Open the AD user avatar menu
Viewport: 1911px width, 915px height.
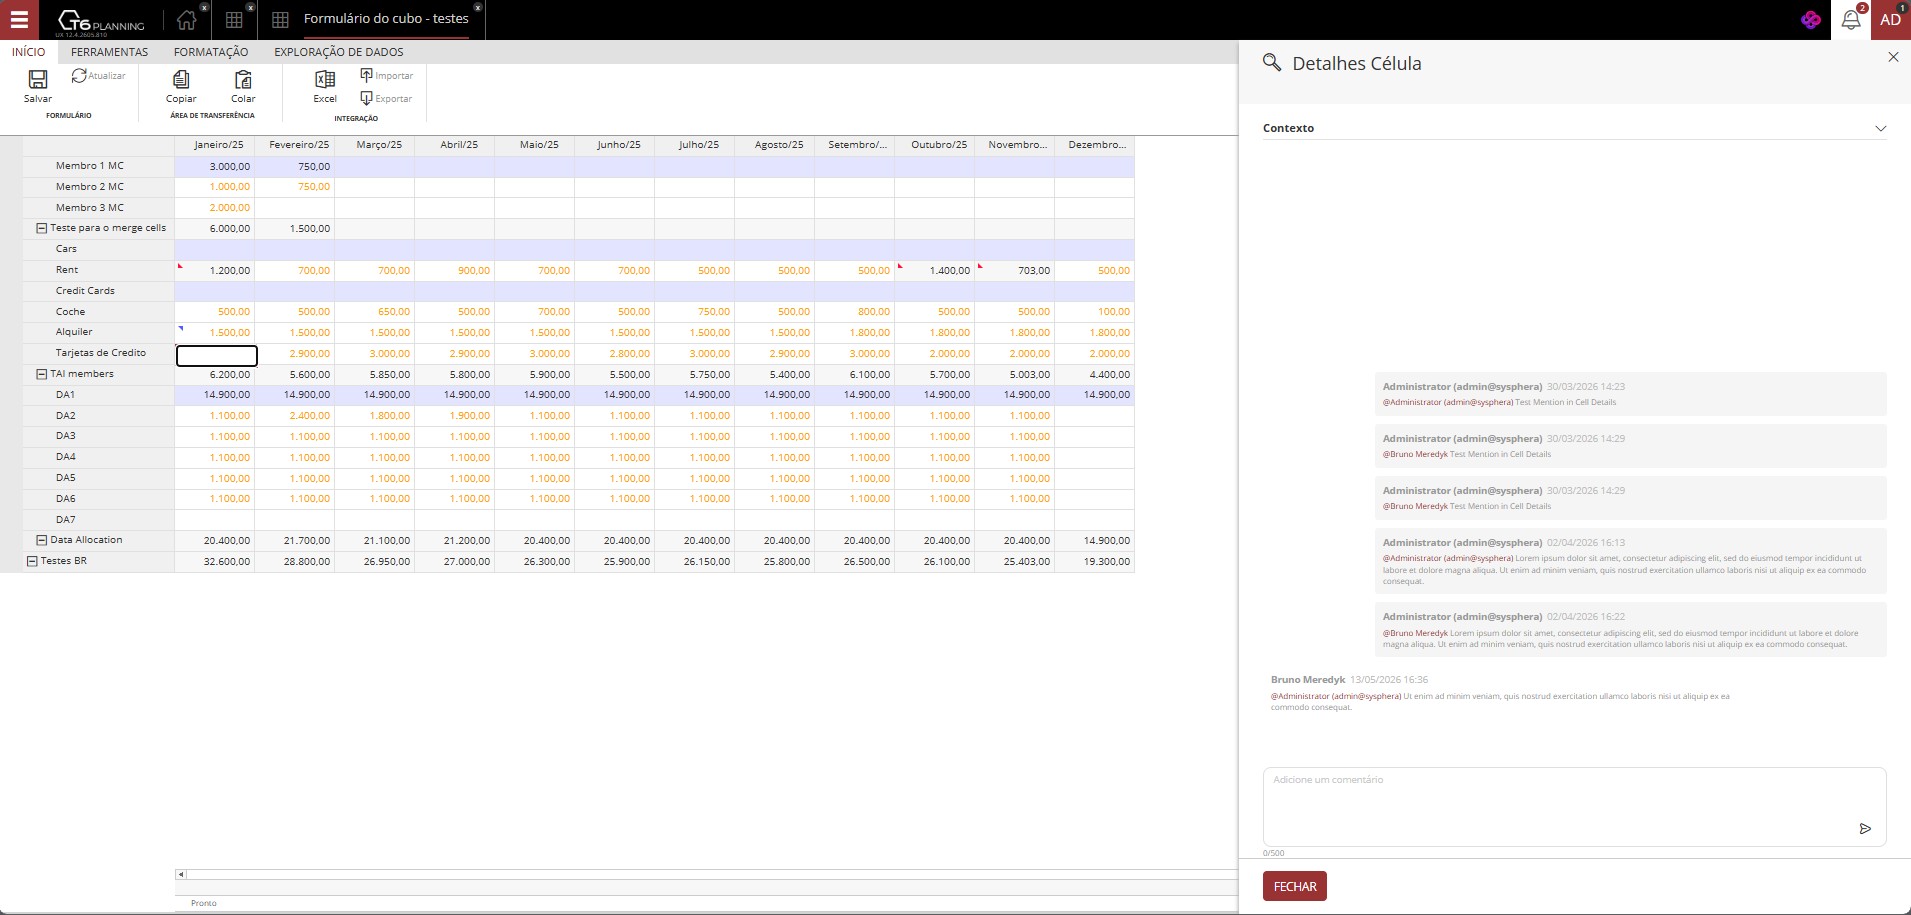point(1890,20)
